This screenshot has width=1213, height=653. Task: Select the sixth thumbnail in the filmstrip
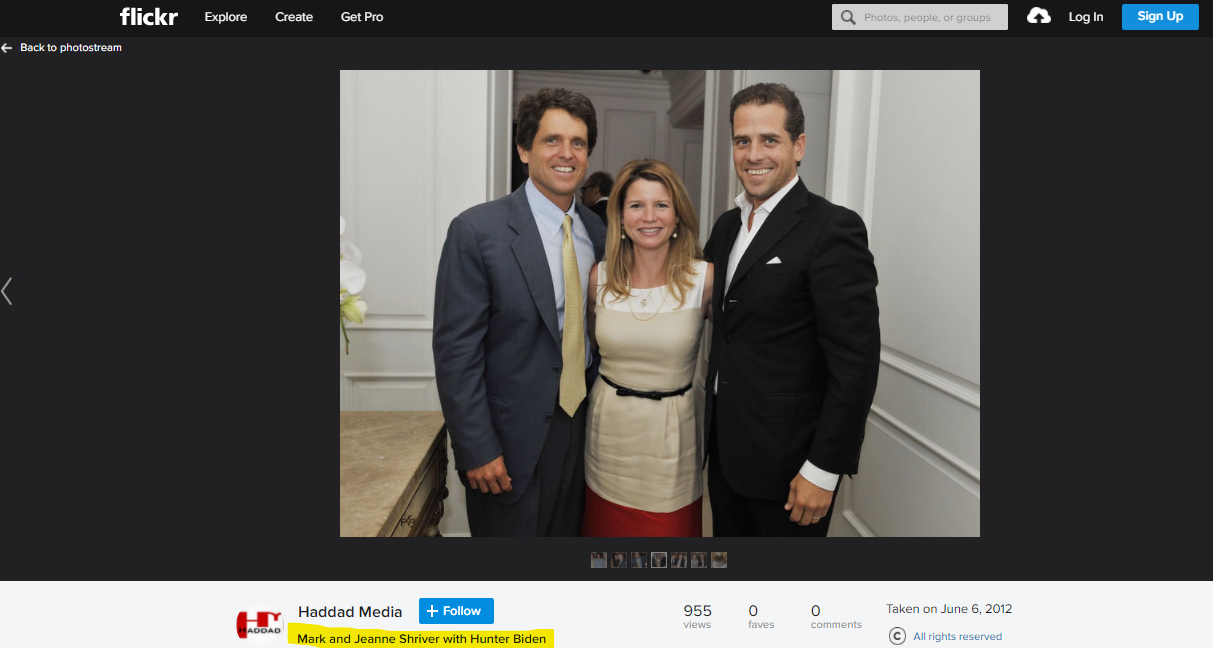tap(699, 560)
